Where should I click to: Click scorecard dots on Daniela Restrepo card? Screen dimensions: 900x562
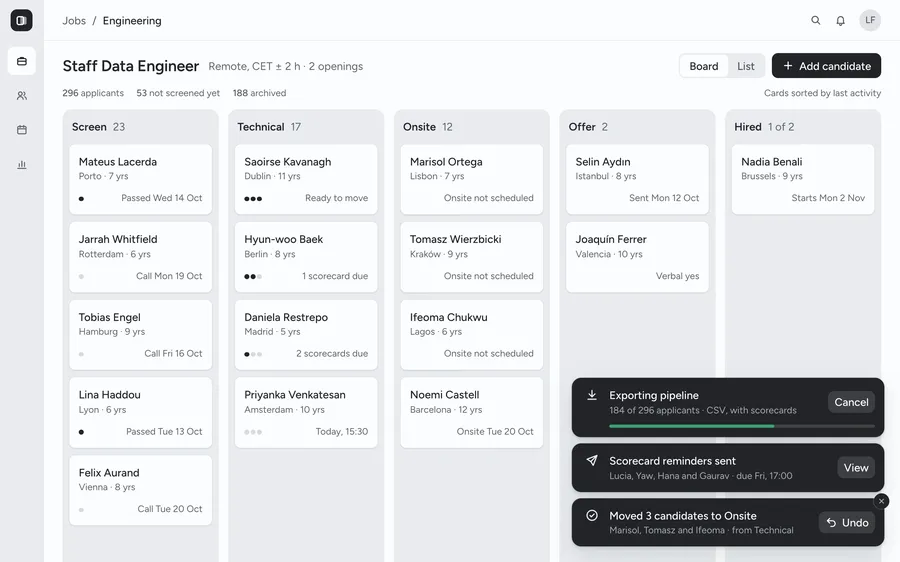point(253,354)
